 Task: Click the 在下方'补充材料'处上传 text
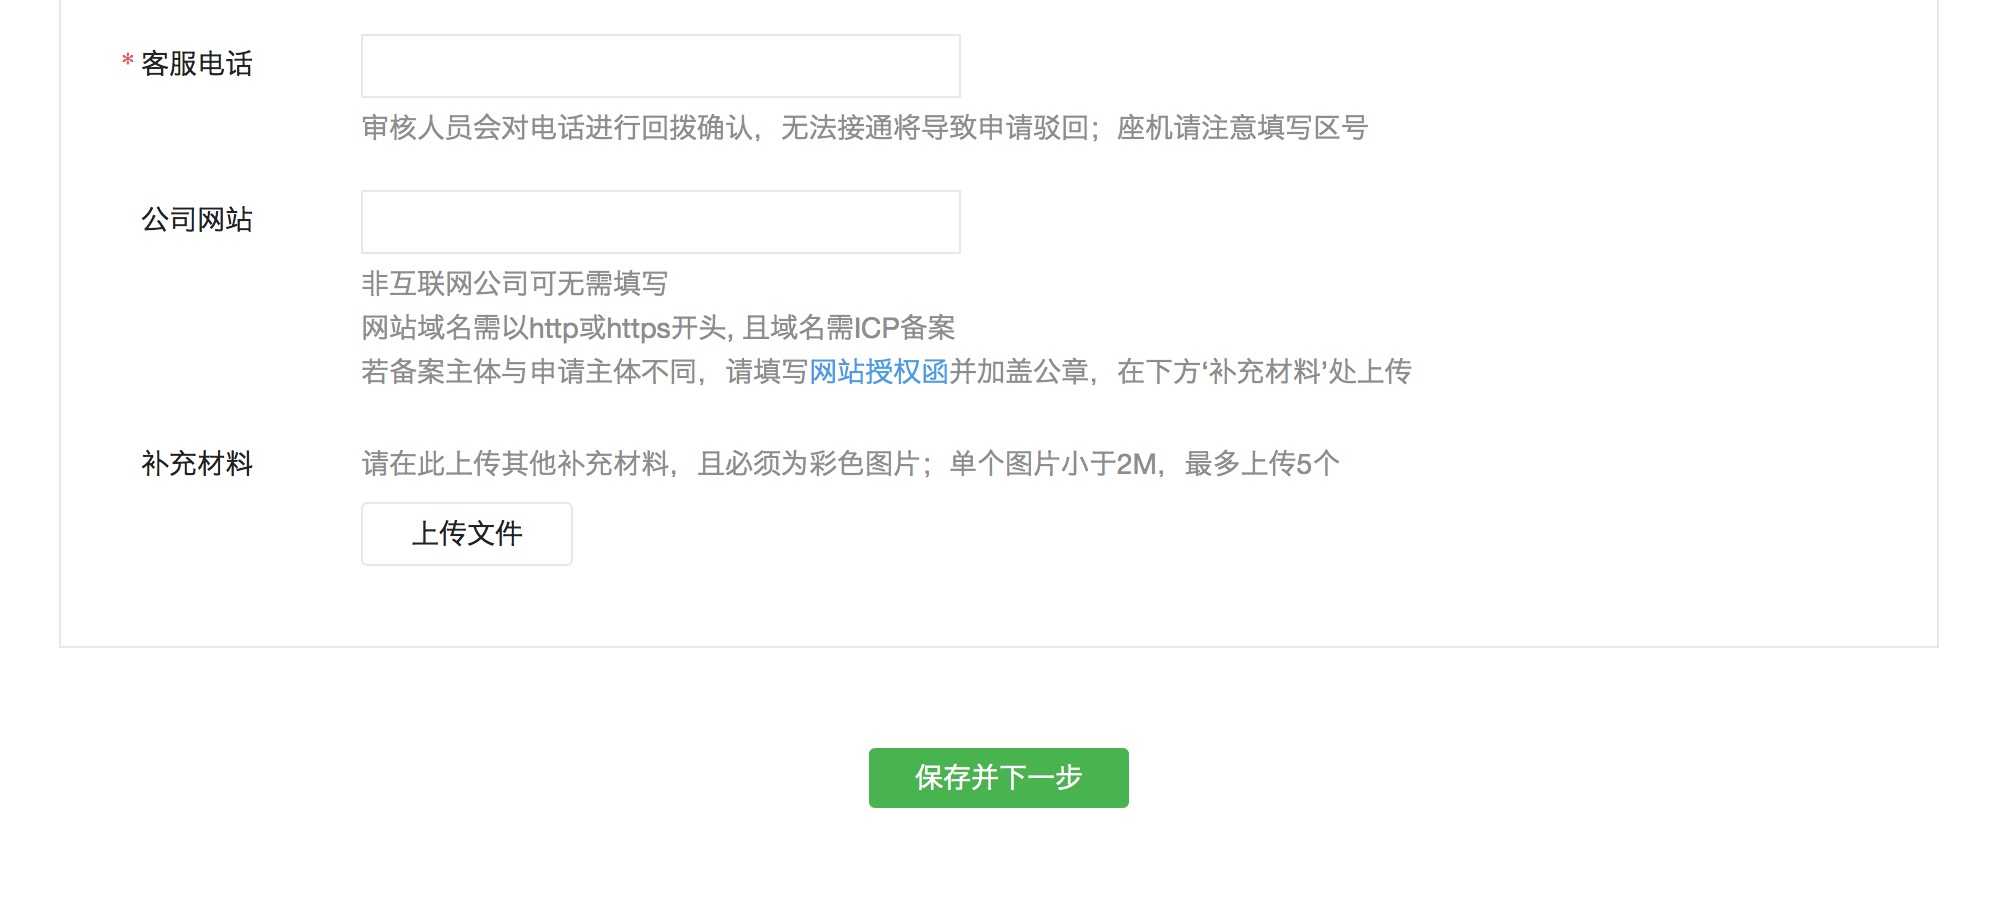[x=1264, y=372]
